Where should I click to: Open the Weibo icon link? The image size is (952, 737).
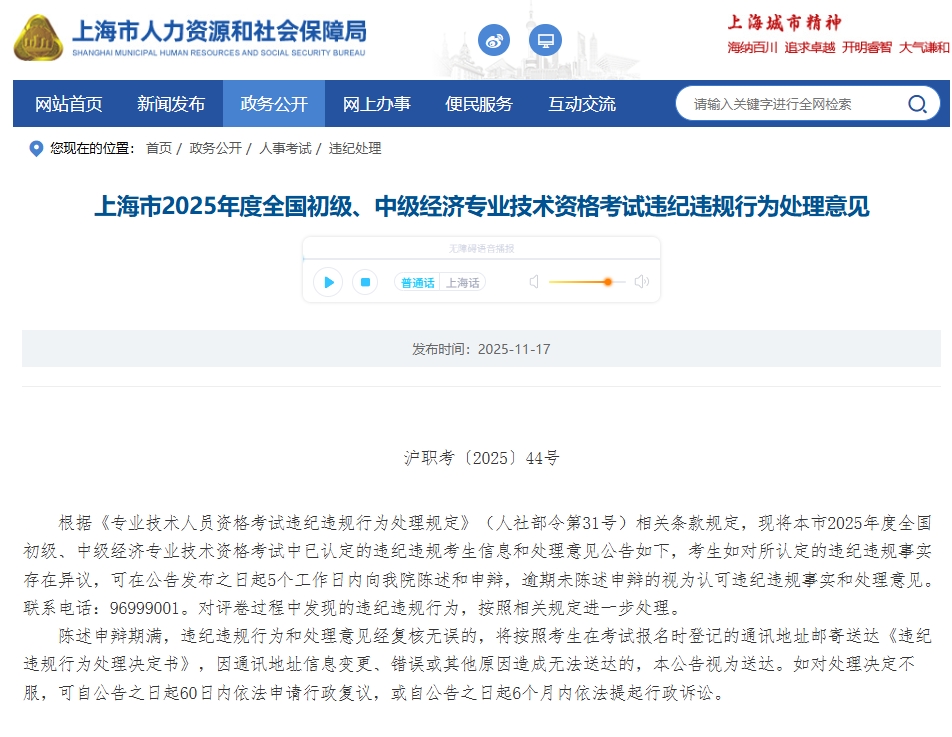pyautogui.click(x=494, y=41)
